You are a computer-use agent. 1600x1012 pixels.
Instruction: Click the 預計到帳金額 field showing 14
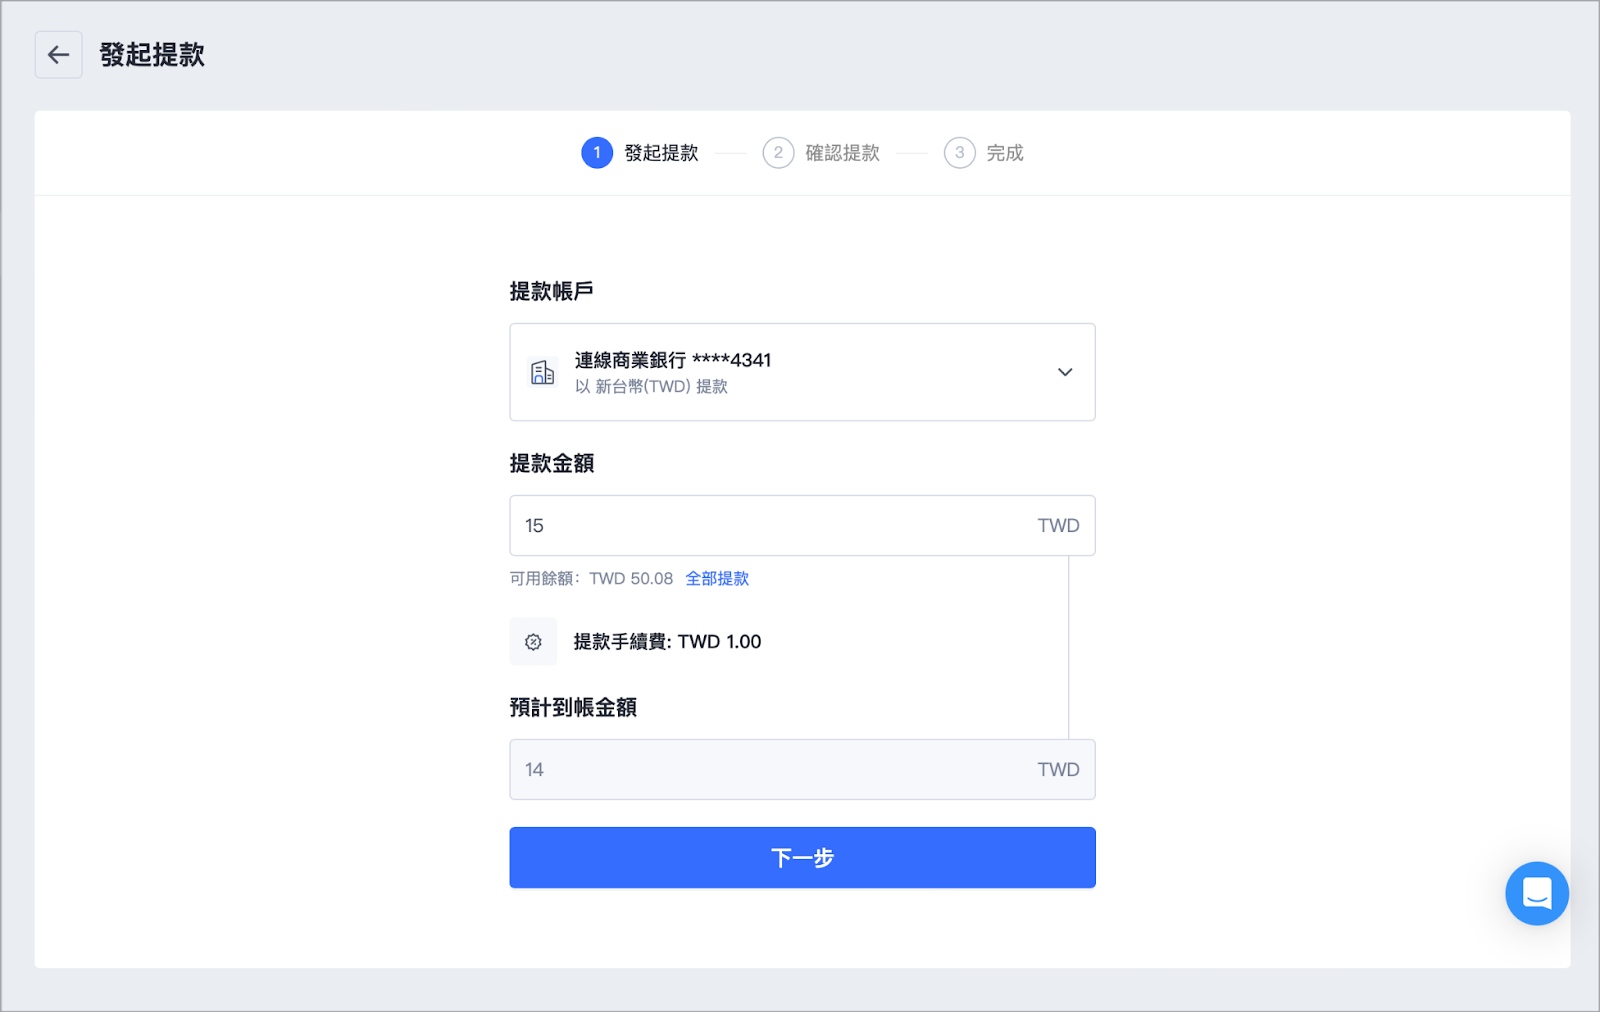[802, 769]
